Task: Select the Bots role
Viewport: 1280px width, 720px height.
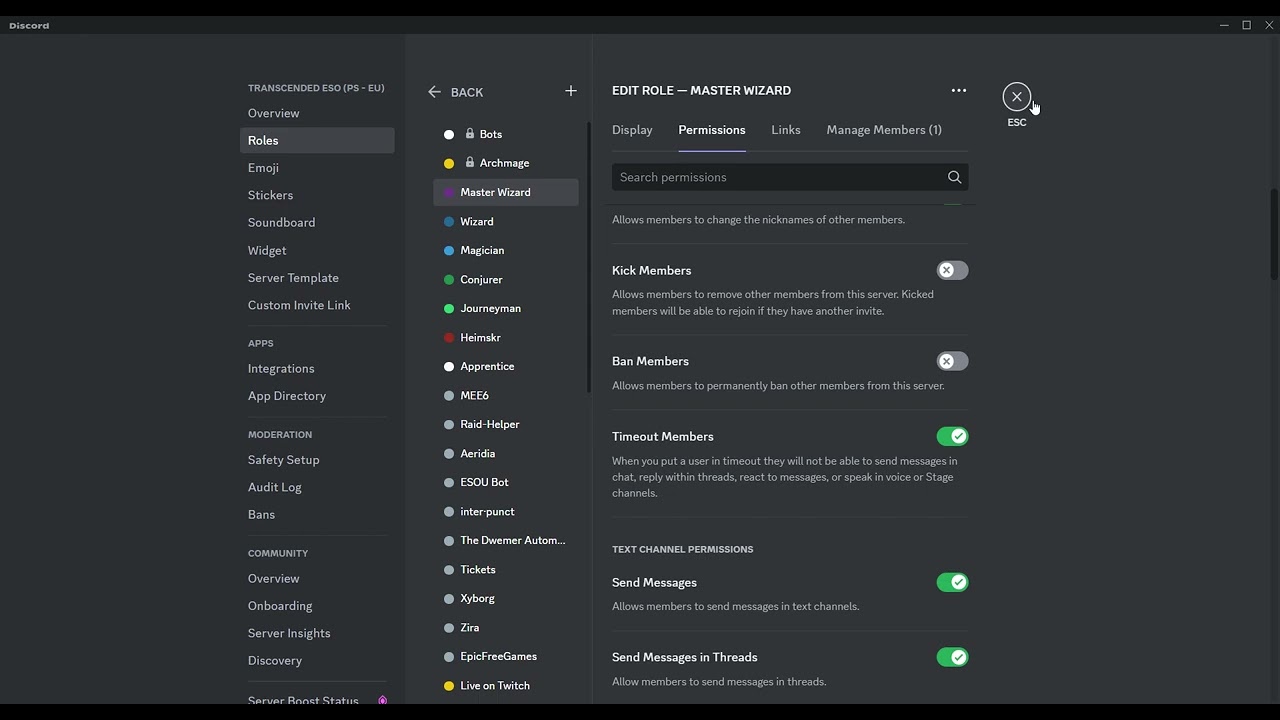Action: pyautogui.click(x=506, y=134)
